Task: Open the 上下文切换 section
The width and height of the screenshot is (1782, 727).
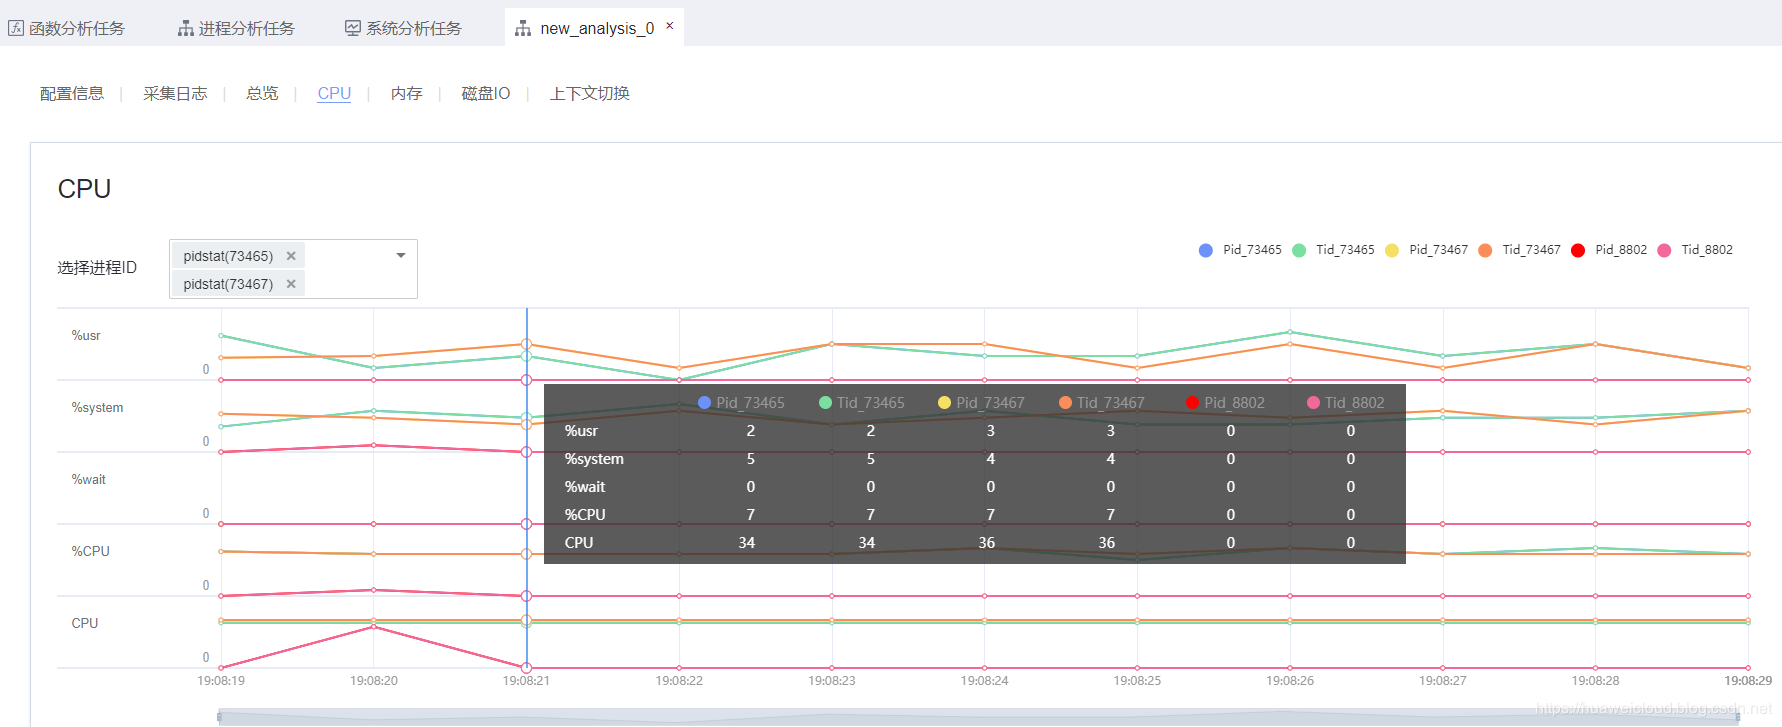Action: pyautogui.click(x=590, y=93)
